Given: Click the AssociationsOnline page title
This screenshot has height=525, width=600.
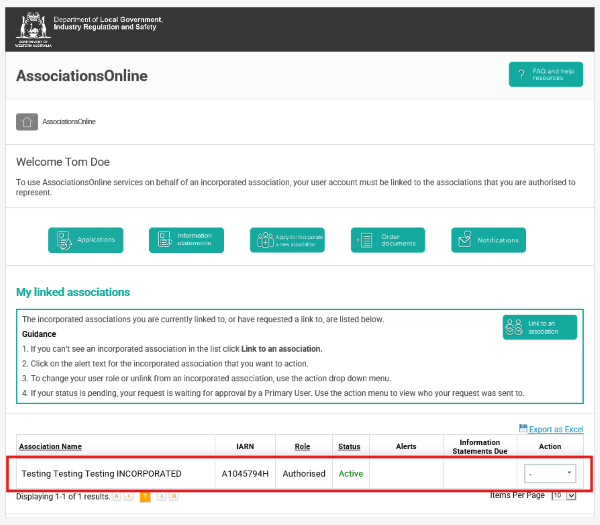Looking at the screenshot, I should pos(82,76).
